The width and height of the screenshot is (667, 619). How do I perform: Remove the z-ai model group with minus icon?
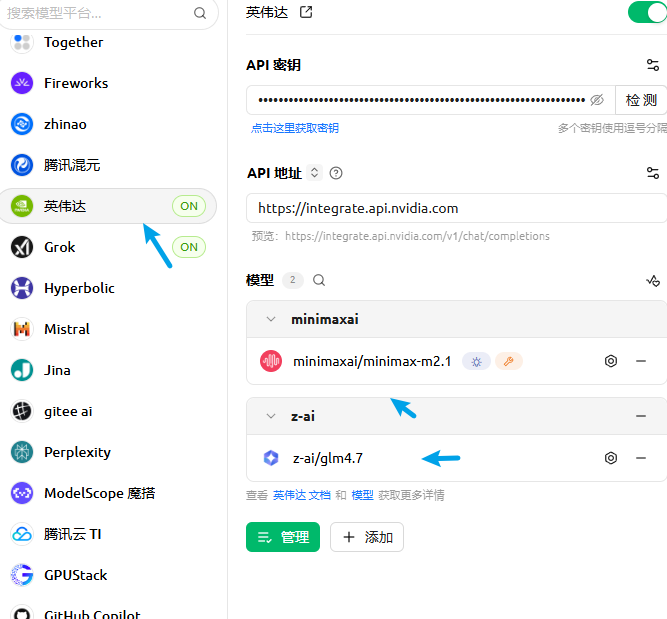click(x=641, y=416)
